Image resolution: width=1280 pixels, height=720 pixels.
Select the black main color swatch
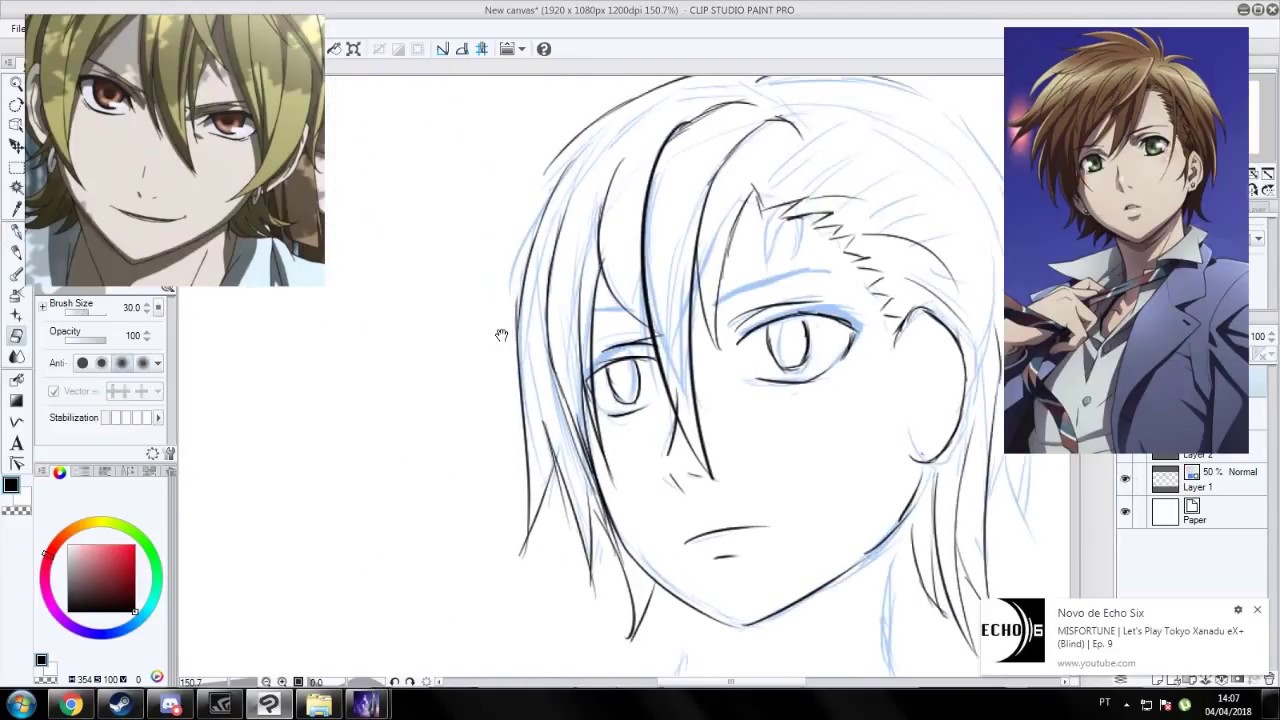pos(11,485)
